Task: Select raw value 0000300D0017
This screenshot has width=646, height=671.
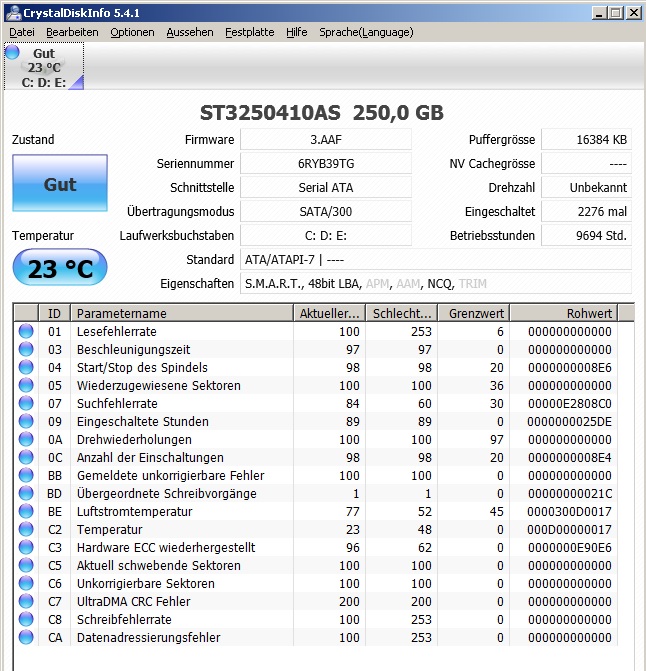Action: (569, 511)
